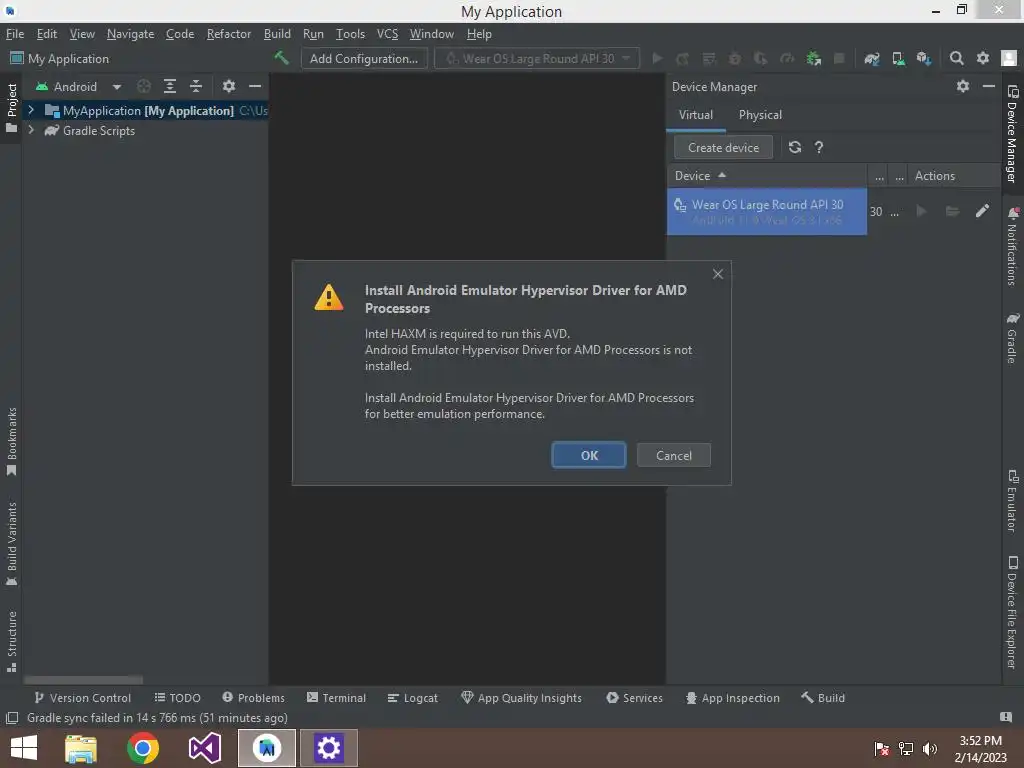
Task: Click Collapse All icon in Project panel
Action: (x=196, y=86)
